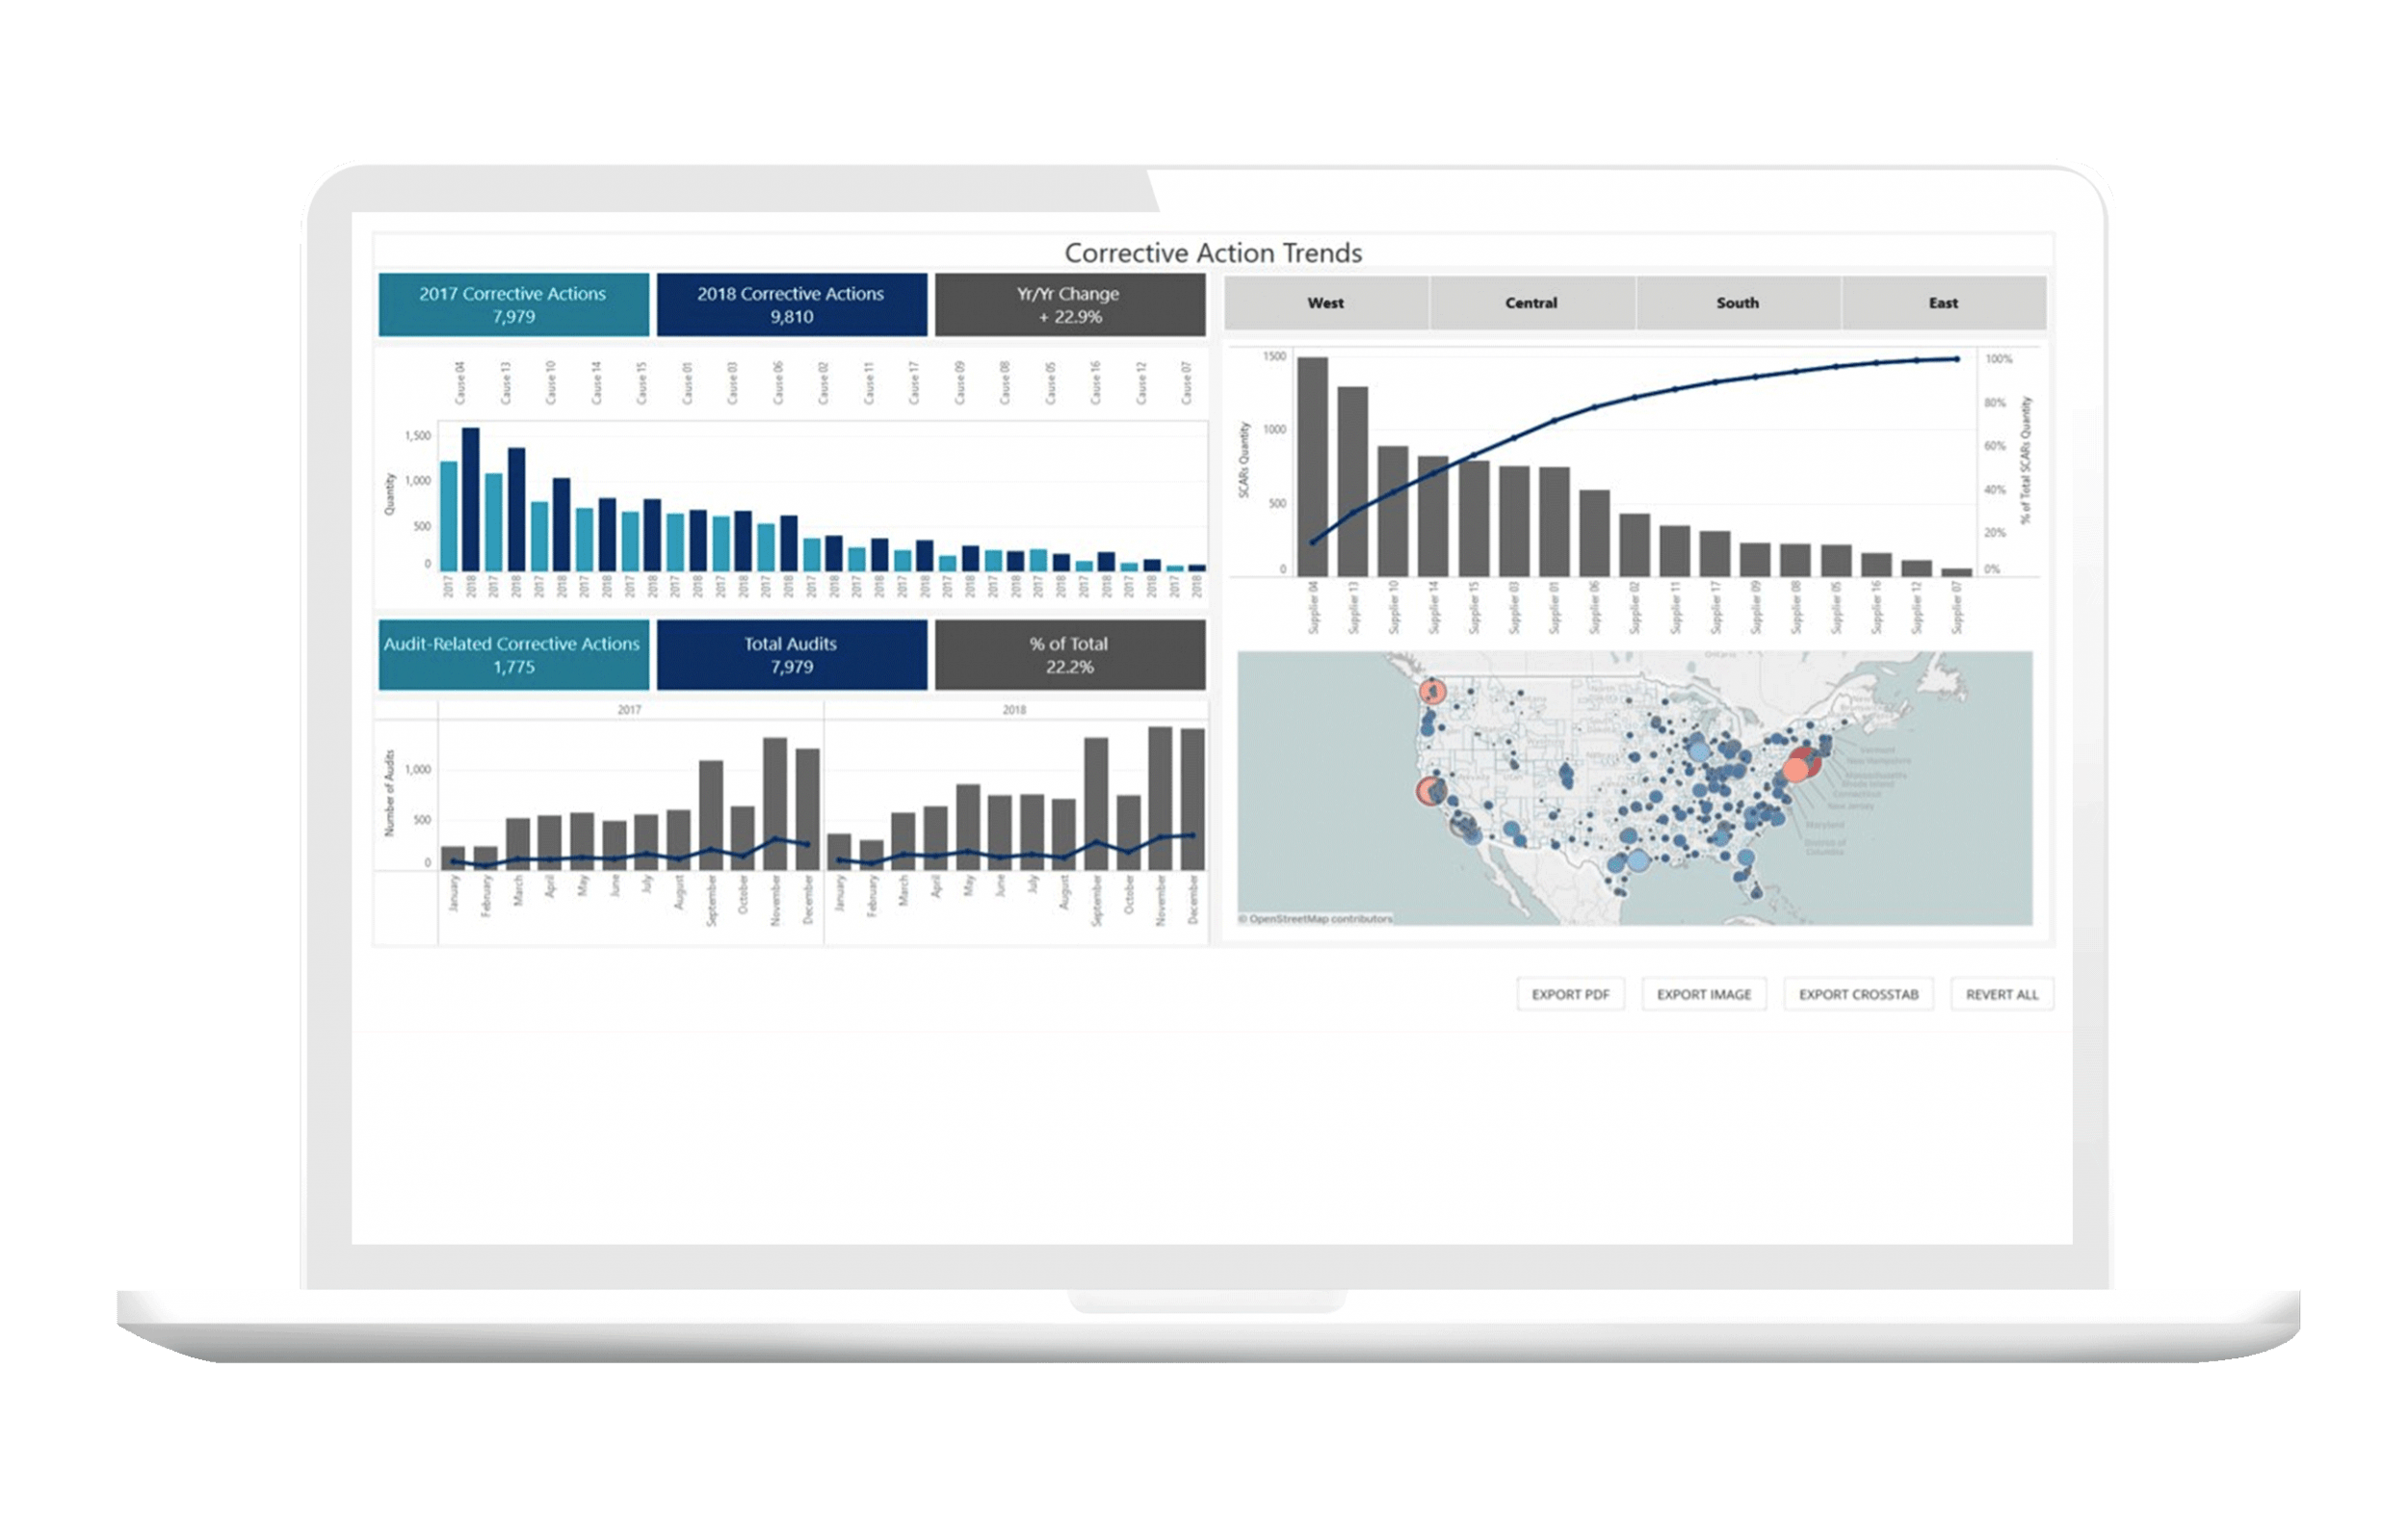Click the May 2018 audits bar
Screen dimensions: 2408x1528
[x=968, y=828]
